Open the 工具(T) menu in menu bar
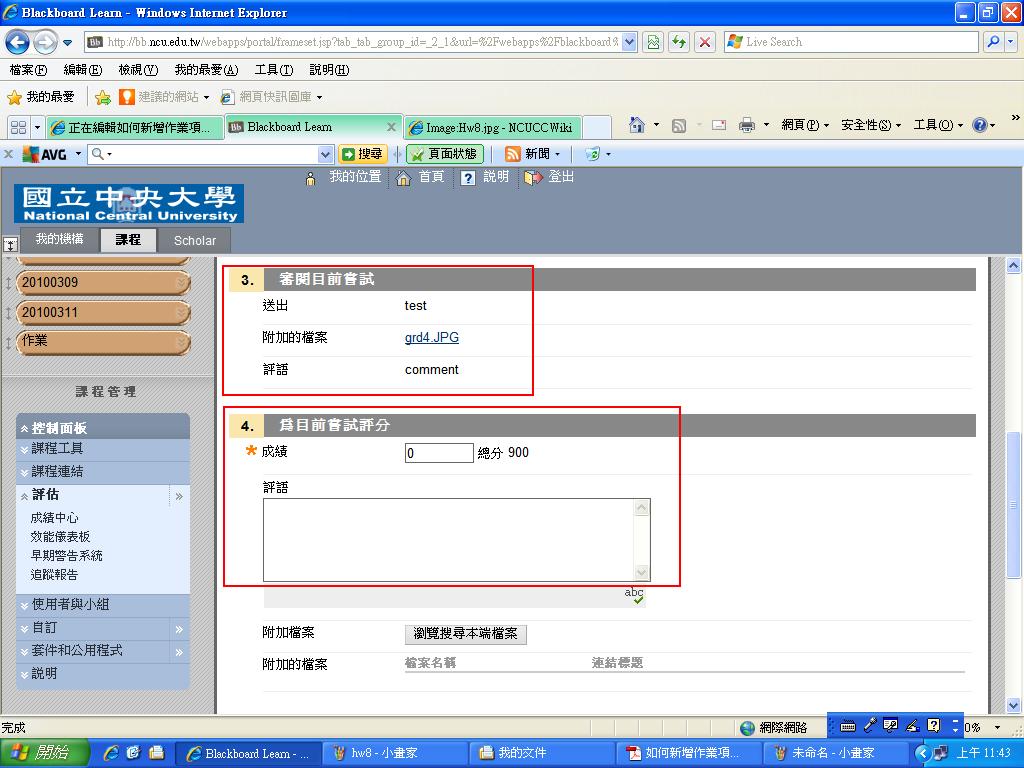This screenshot has height=768, width=1024. tap(273, 70)
